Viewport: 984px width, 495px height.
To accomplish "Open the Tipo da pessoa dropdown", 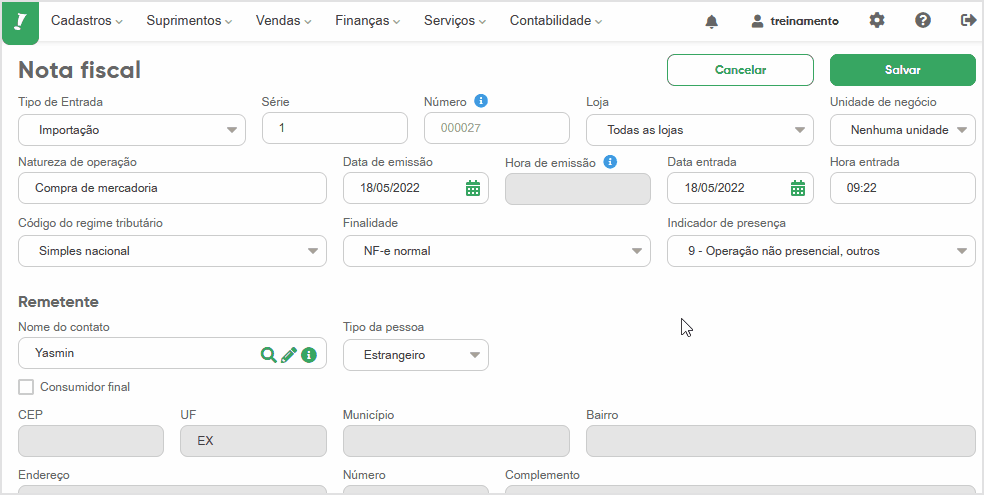I will [x=416, y=355].
